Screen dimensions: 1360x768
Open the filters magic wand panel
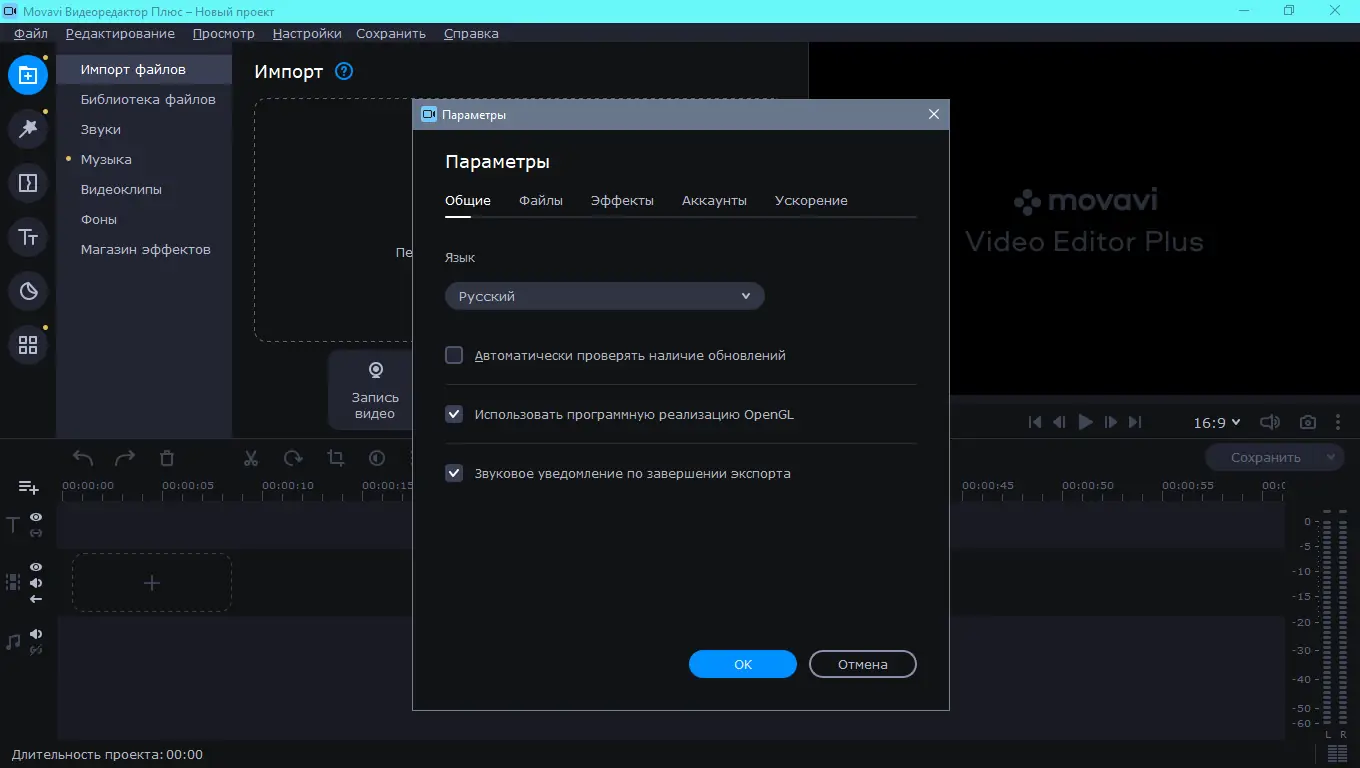click(28, 129)
